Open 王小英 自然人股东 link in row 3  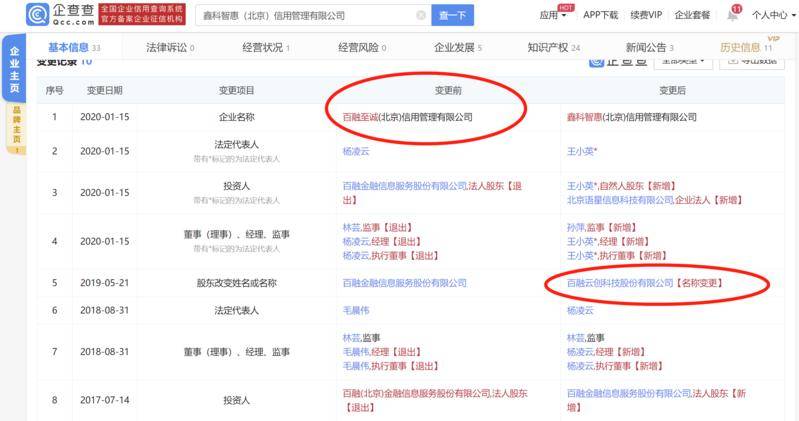(x=621, y=186)
